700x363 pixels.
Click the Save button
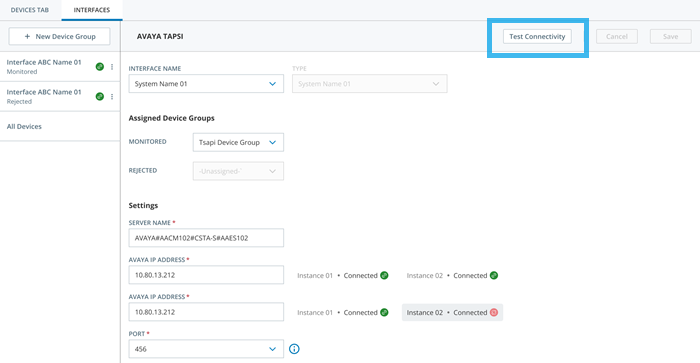click(x=671, y=37)
